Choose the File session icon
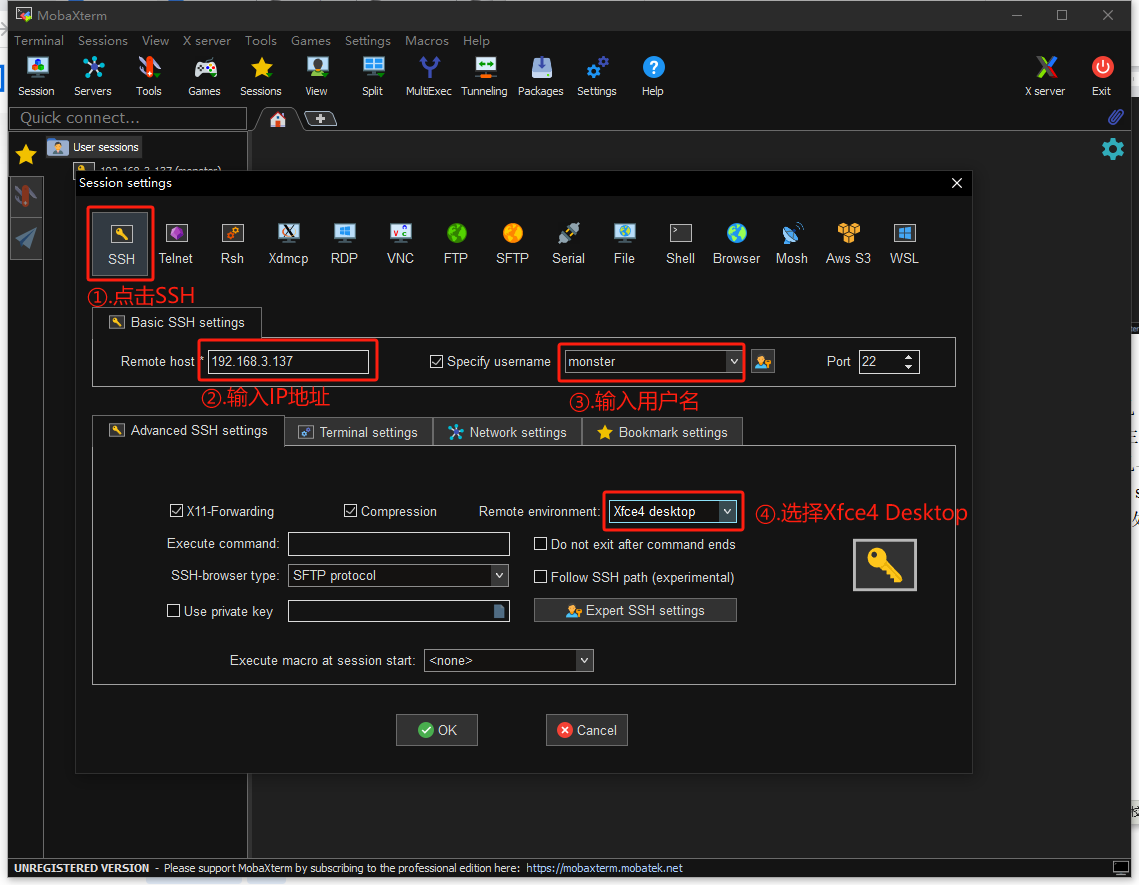Viewport: 1139px width, 885px height. [624, 244]
